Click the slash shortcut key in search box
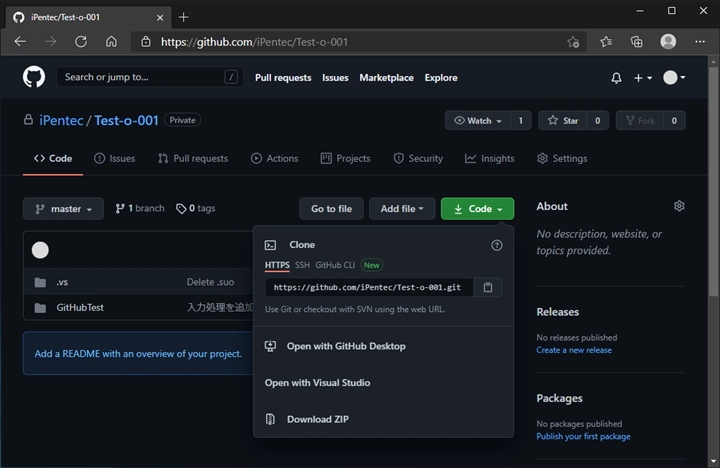Viewport: 720px width, 468px height. point(231,77)
